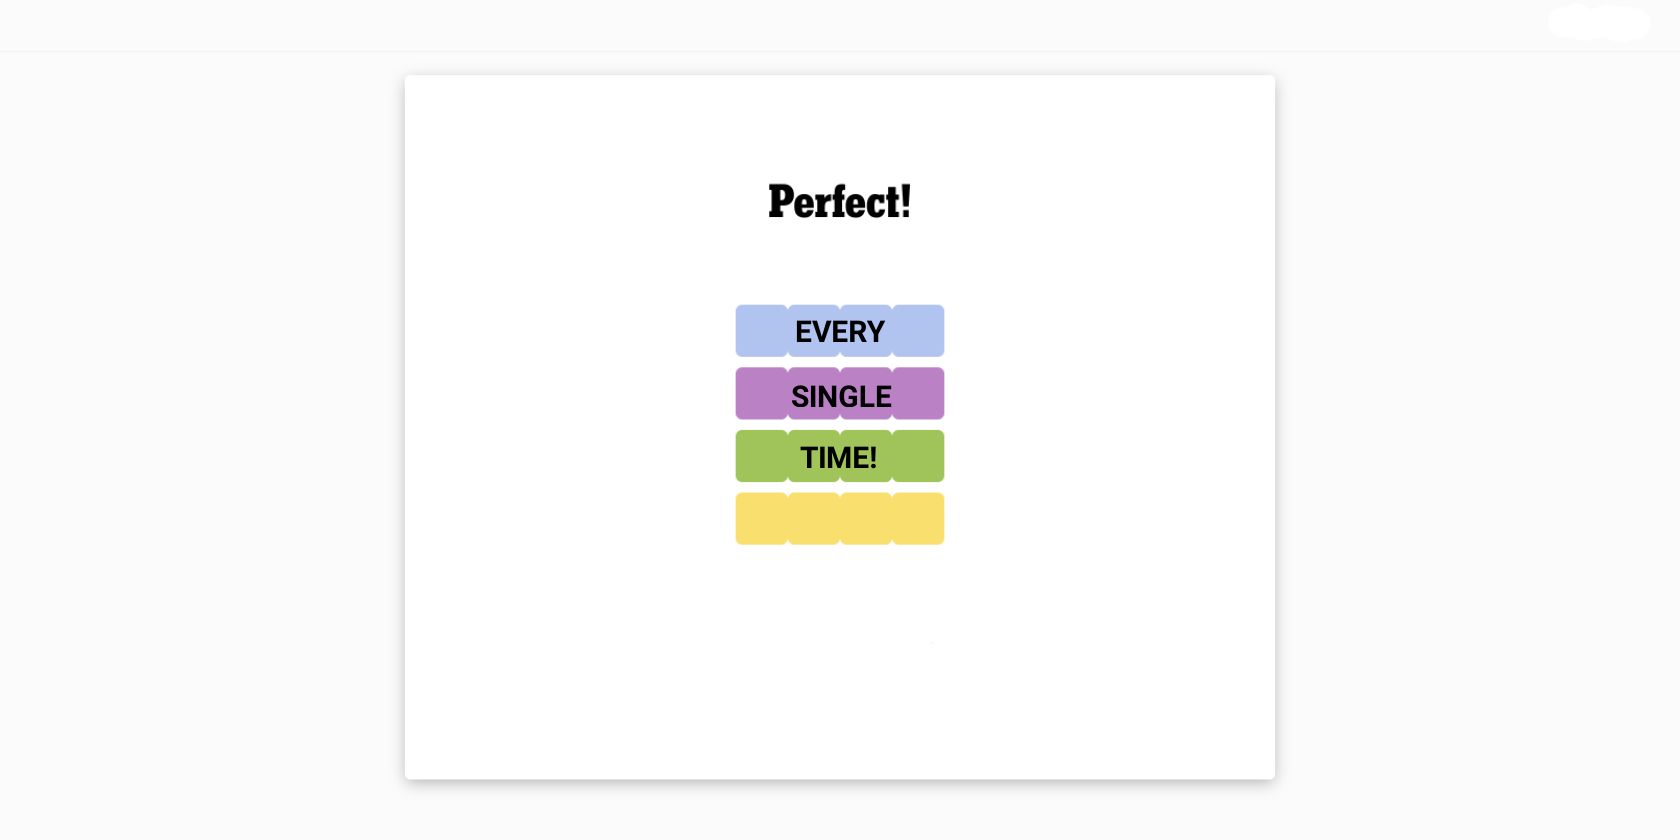Click the first yellow square in the bottom row

coord(762,518)
